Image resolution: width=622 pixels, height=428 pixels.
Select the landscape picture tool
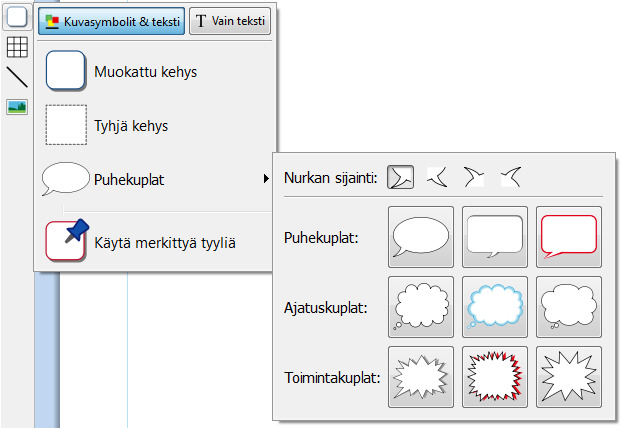click(17, 107)
